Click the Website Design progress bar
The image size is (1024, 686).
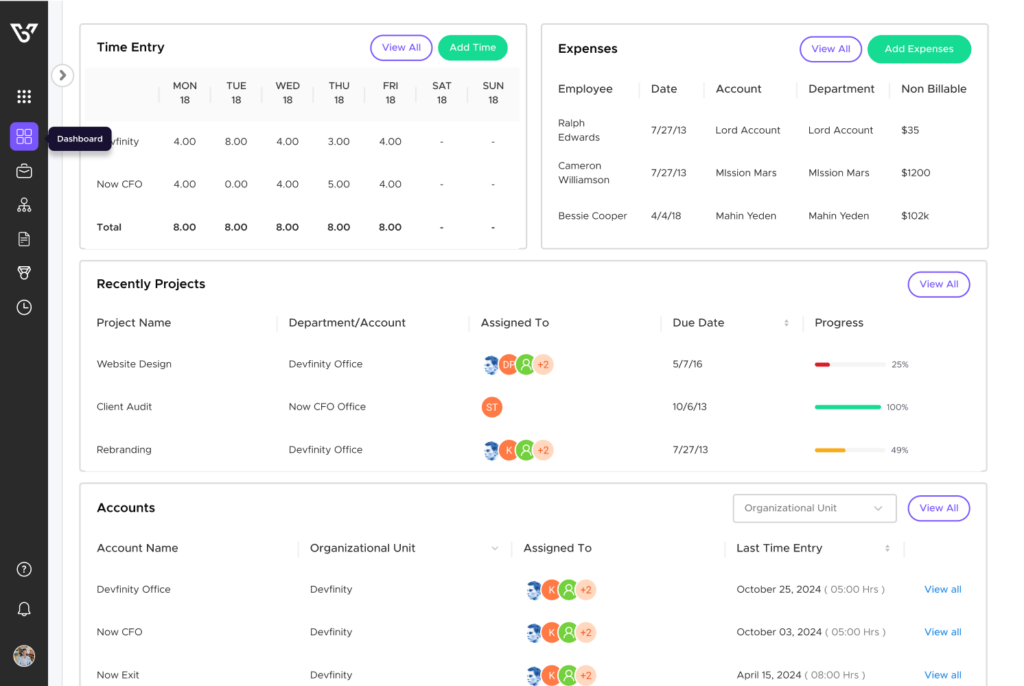(x=849, y=365)
